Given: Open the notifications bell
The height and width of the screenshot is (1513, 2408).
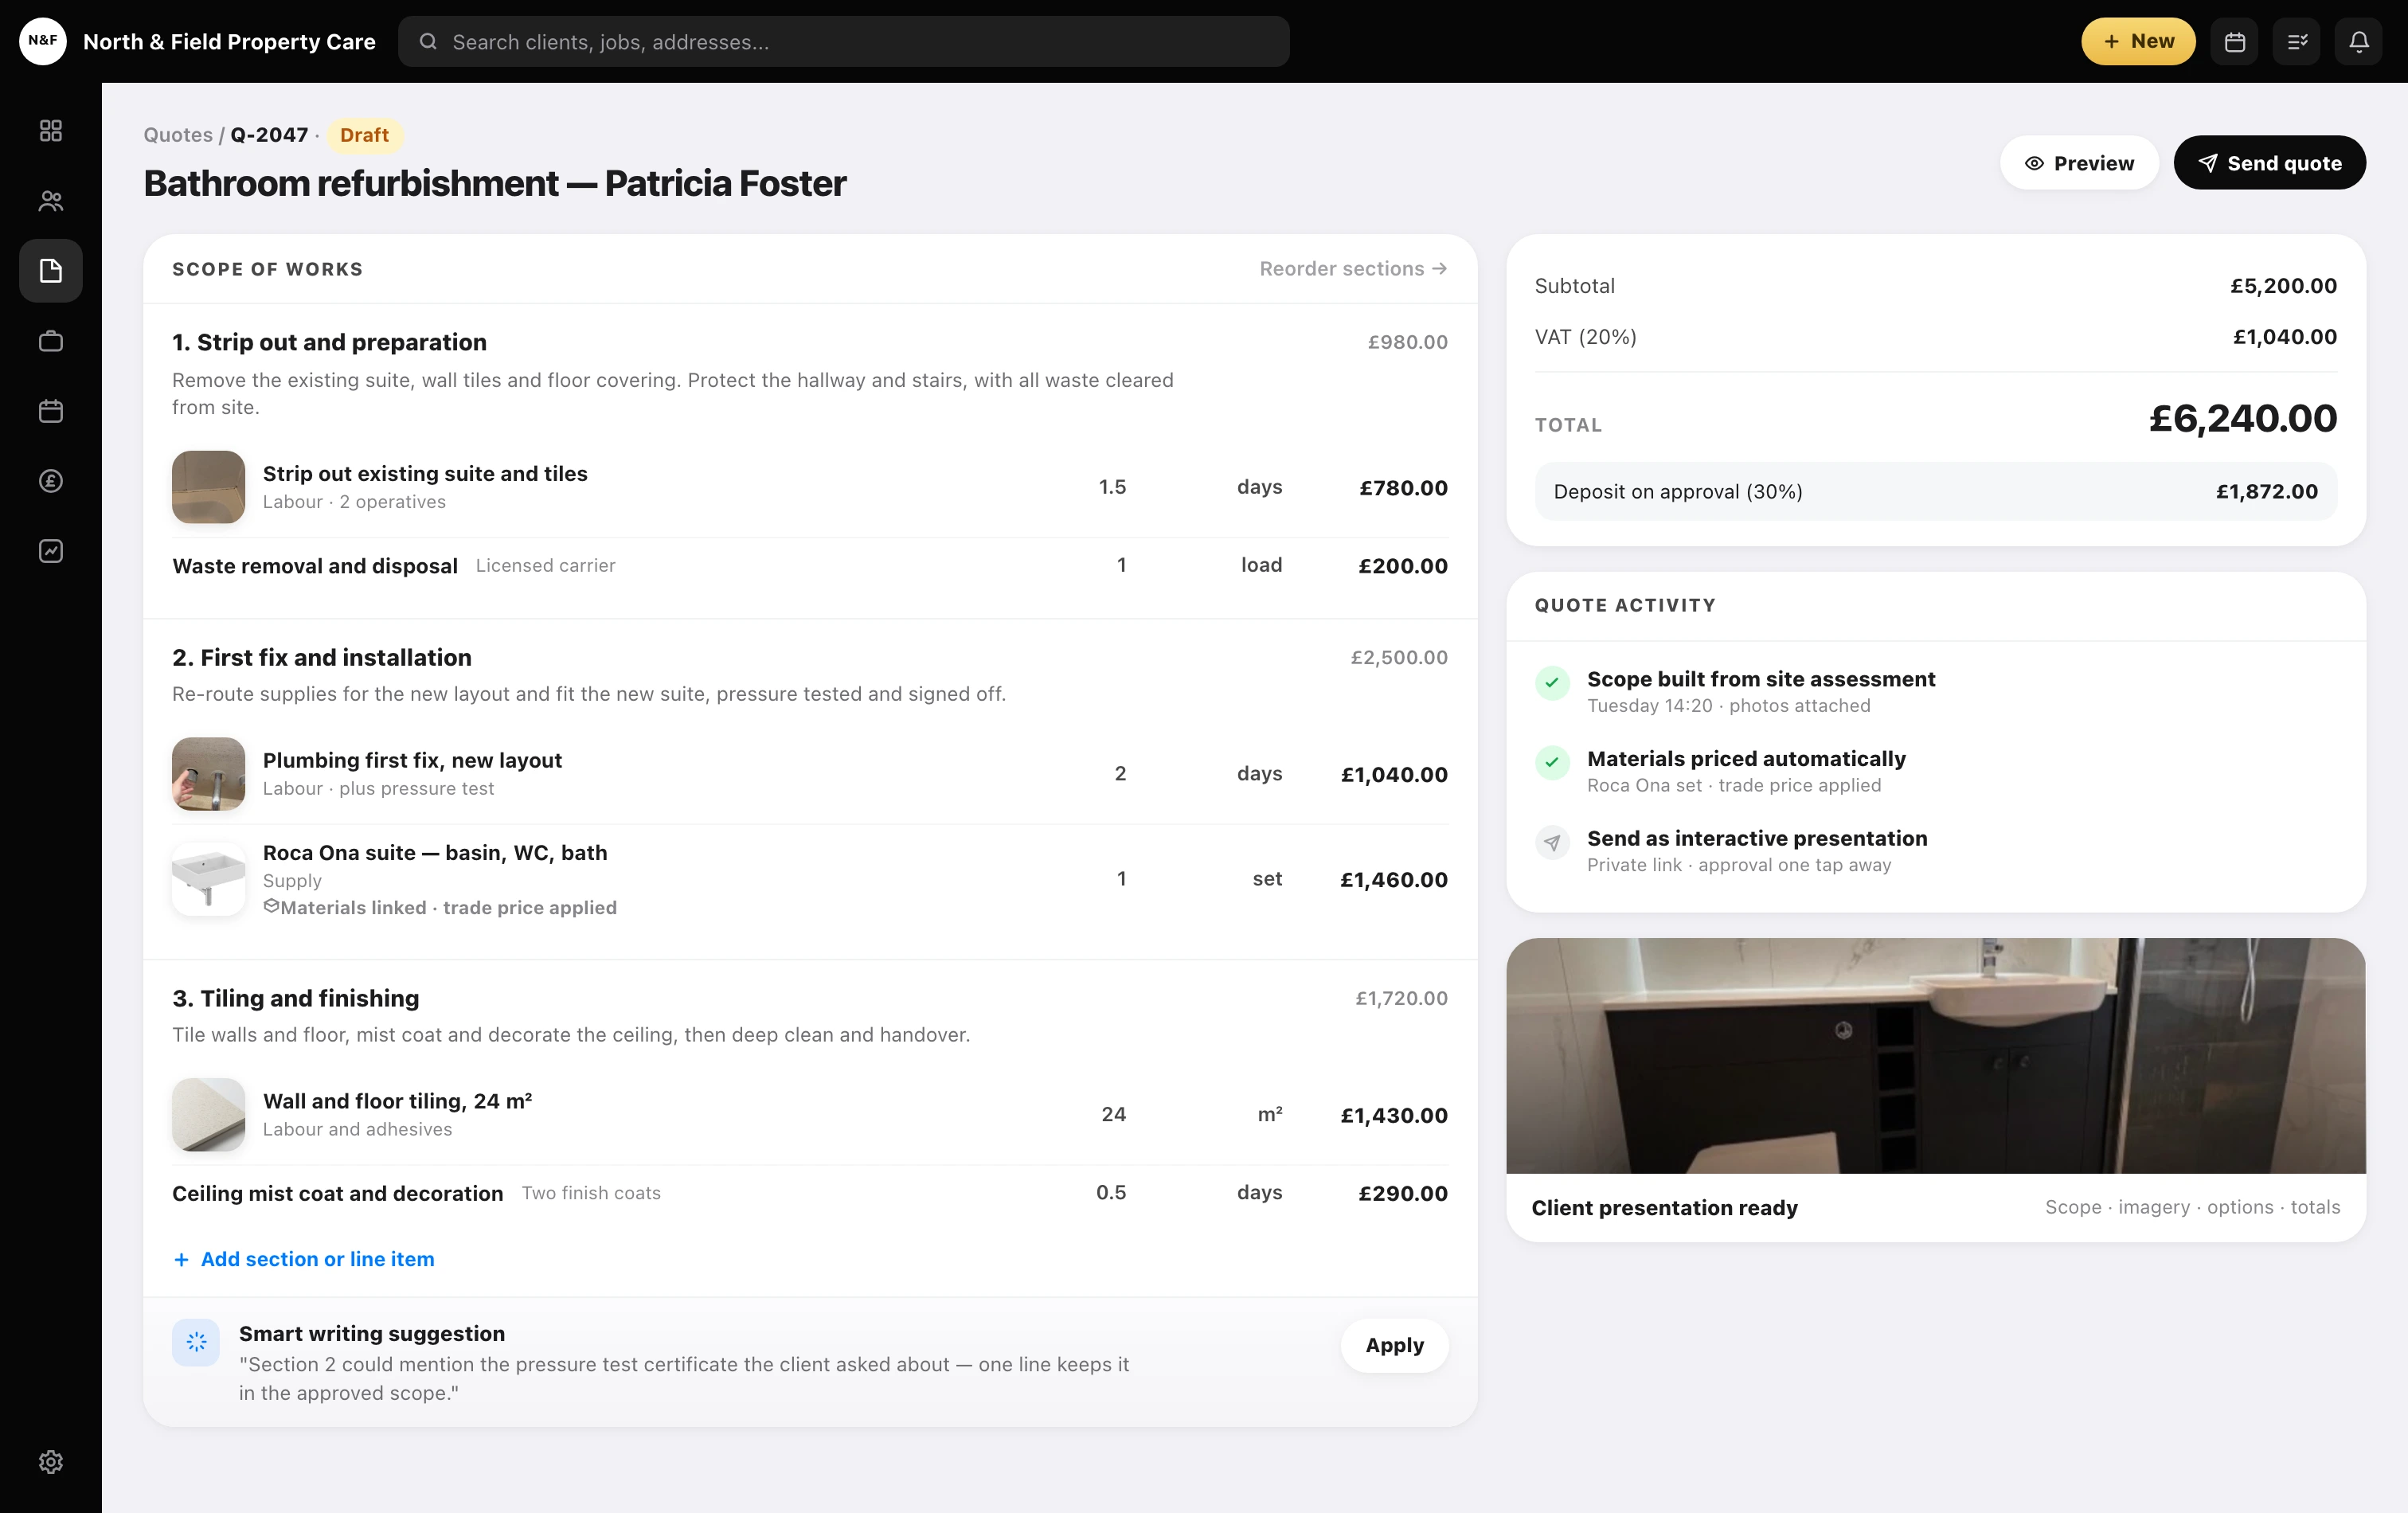Looking at the screenshot, I should pyautogui.click(x=2359, y=41).
